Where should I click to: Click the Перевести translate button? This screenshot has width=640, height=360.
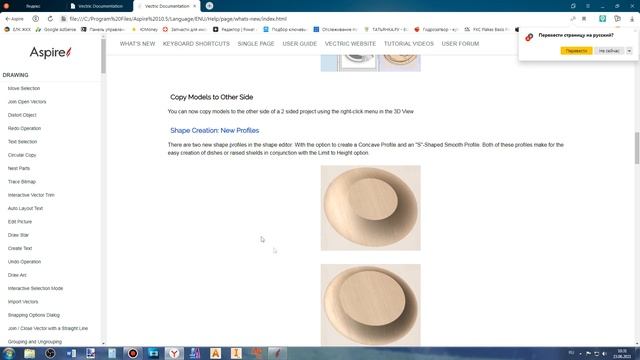(x=576, y=51)
